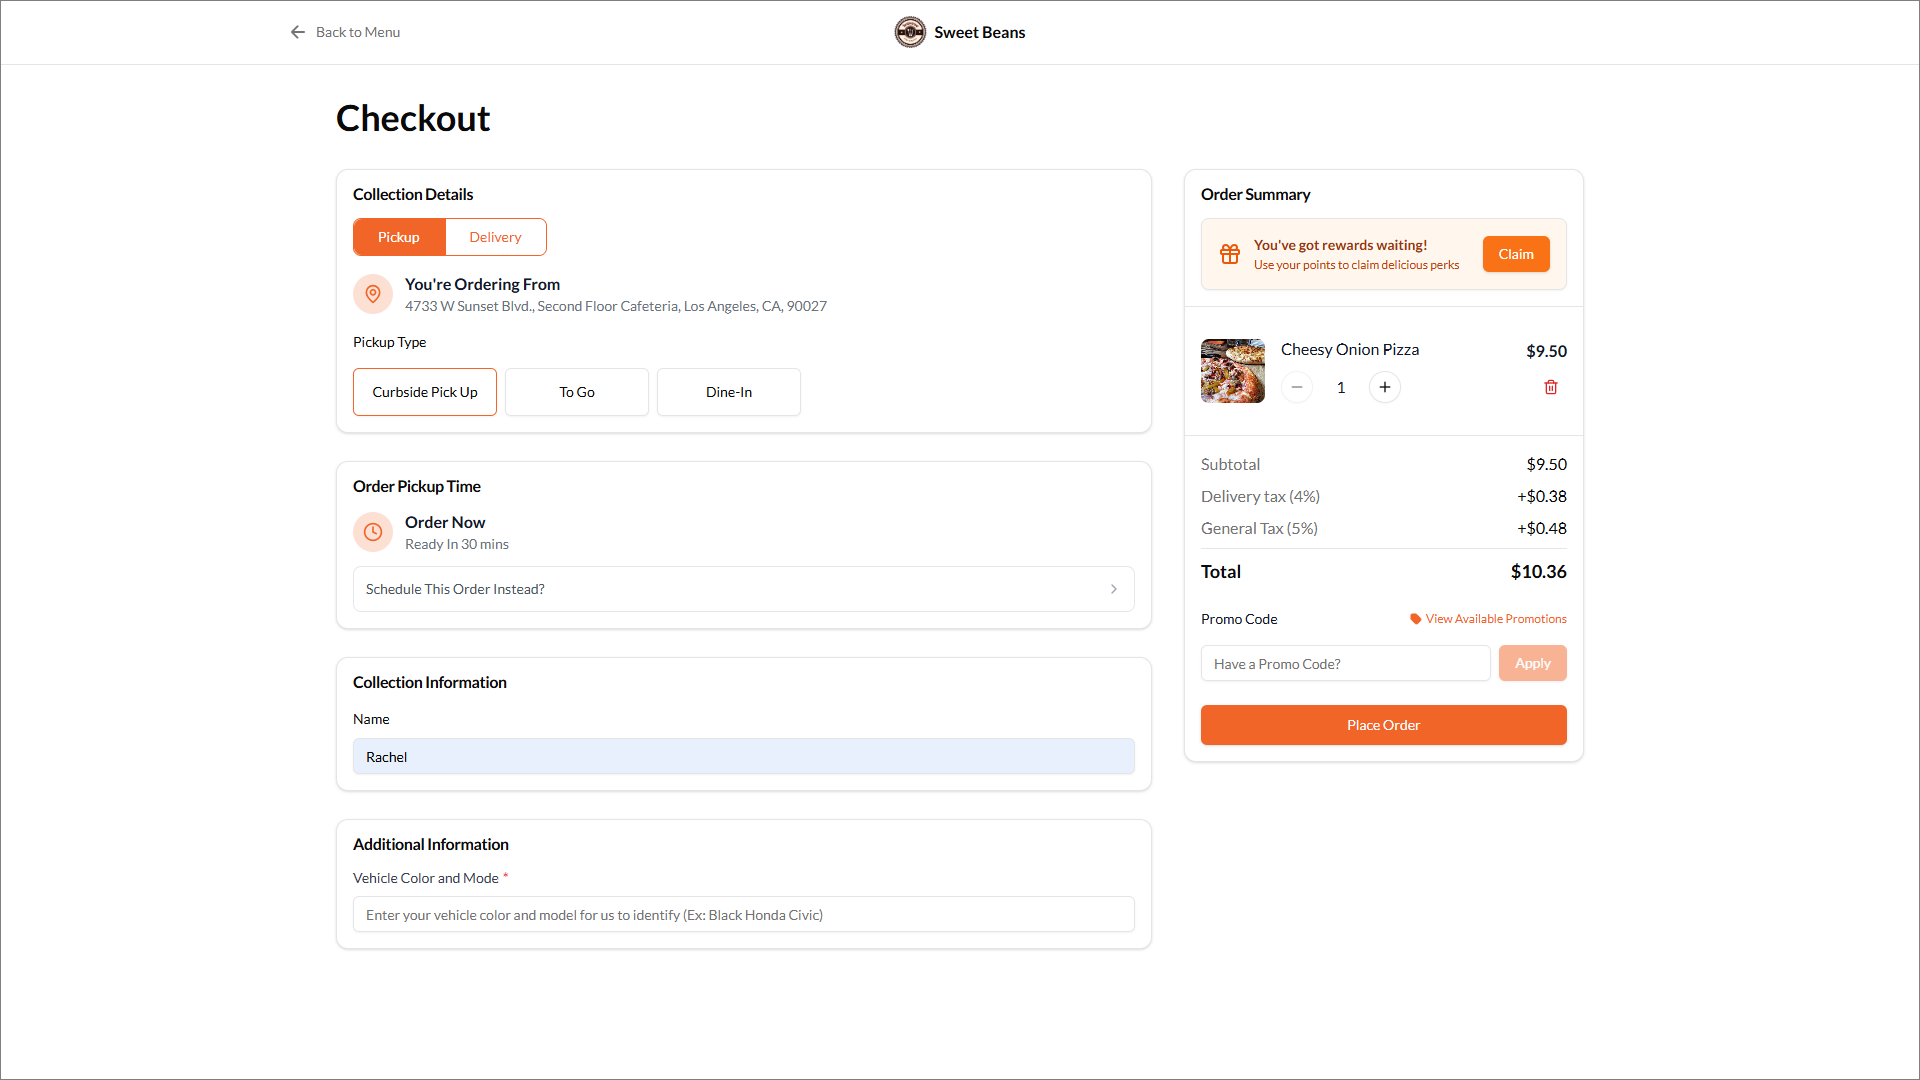Click the back arrow icon
Image resolution: width=1920 pixels, height=1080 pixels.
[297, 32]
